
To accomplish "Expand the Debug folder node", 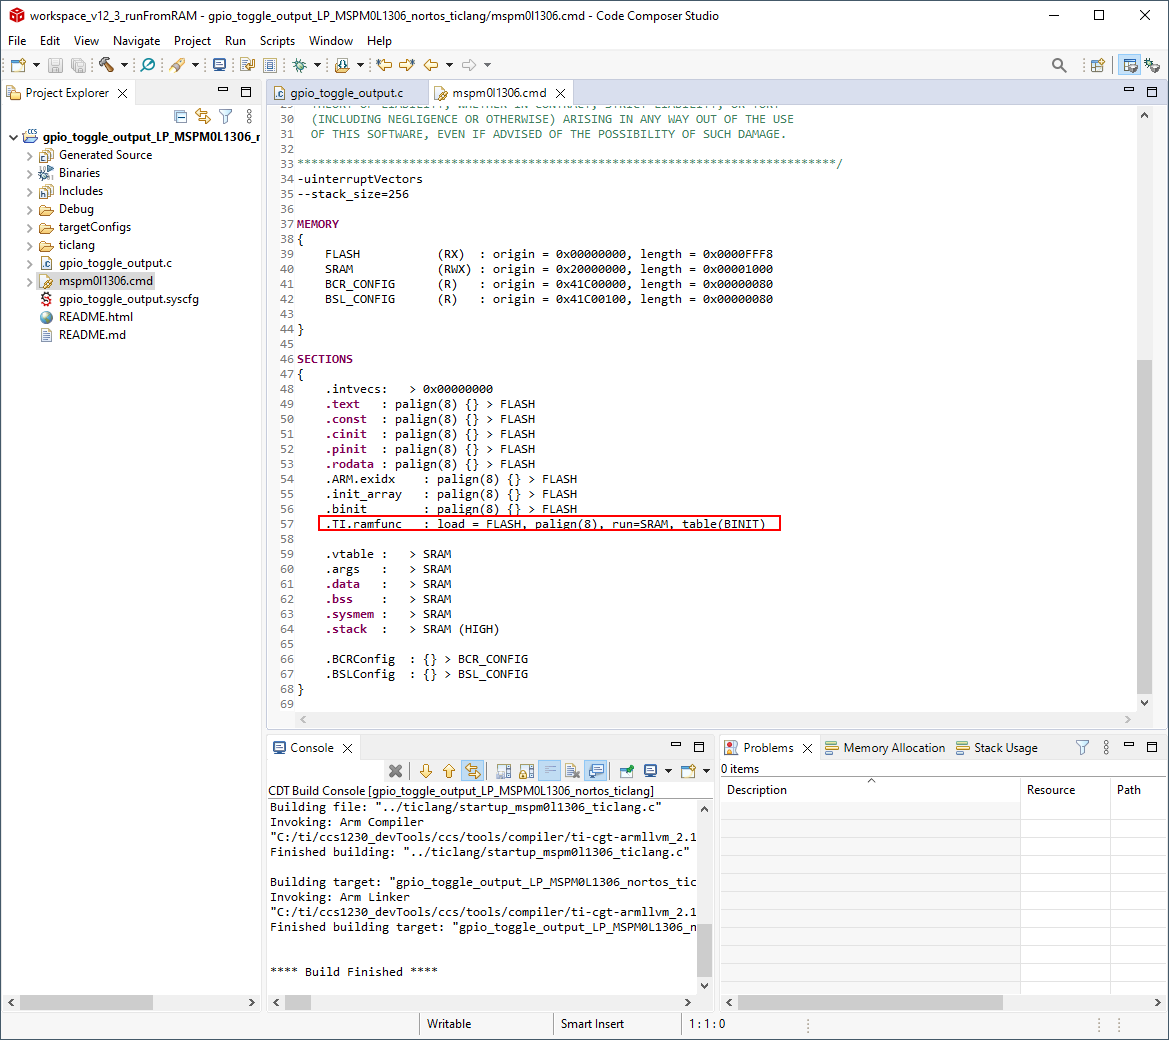I will pyautogui.click(x=29, y=209).
